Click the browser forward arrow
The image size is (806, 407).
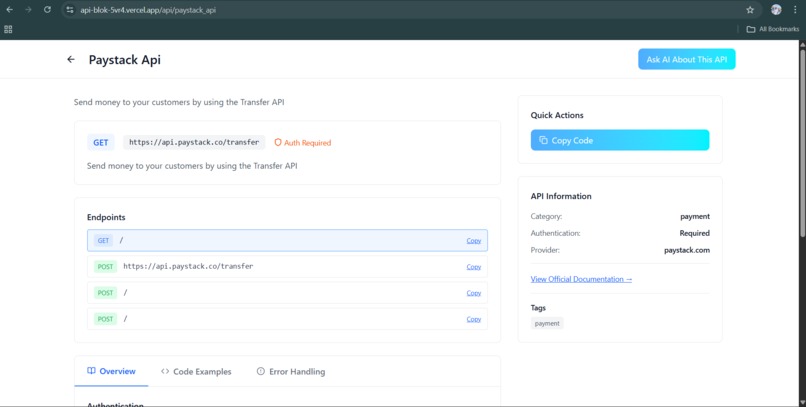click(28, 10)
